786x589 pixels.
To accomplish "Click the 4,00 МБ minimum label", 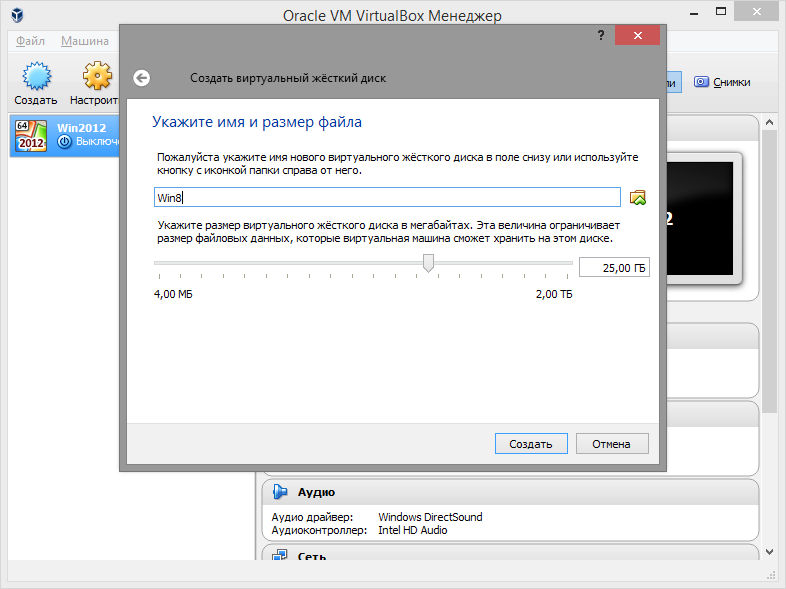I will click(x=173, y=294).
